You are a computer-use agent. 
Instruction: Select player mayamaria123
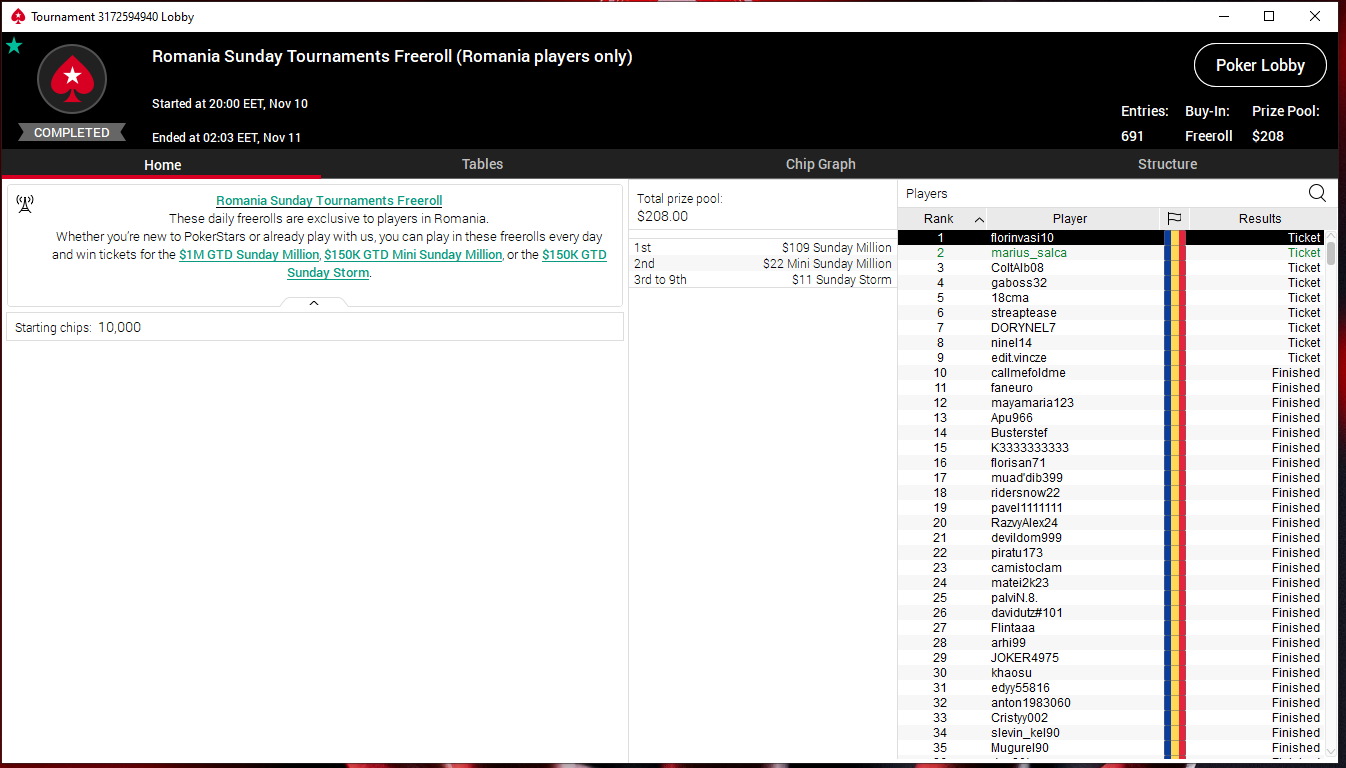coord(1111,403)
